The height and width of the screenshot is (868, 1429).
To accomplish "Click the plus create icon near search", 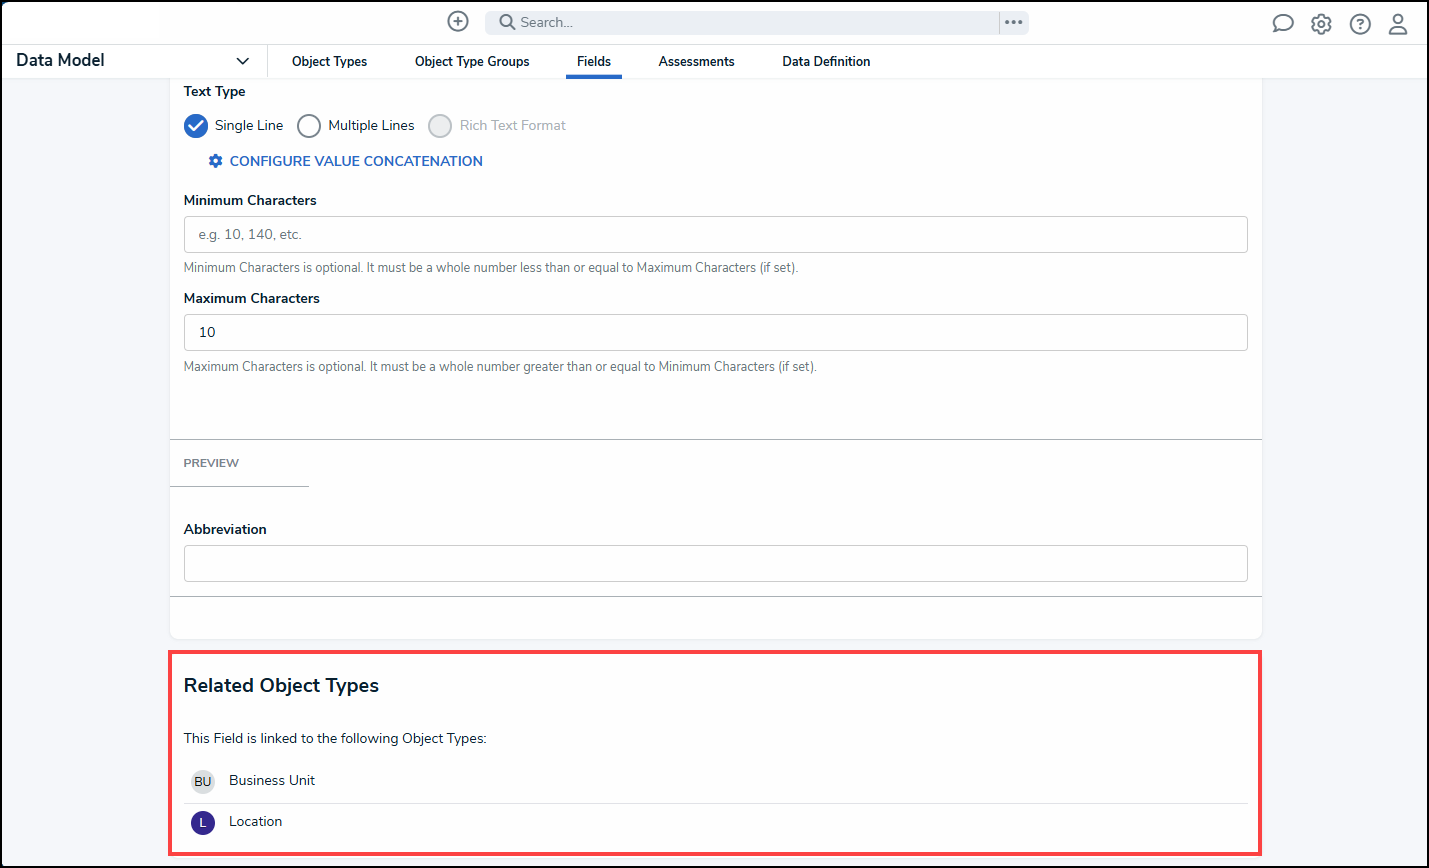I will tap(458, 21).
